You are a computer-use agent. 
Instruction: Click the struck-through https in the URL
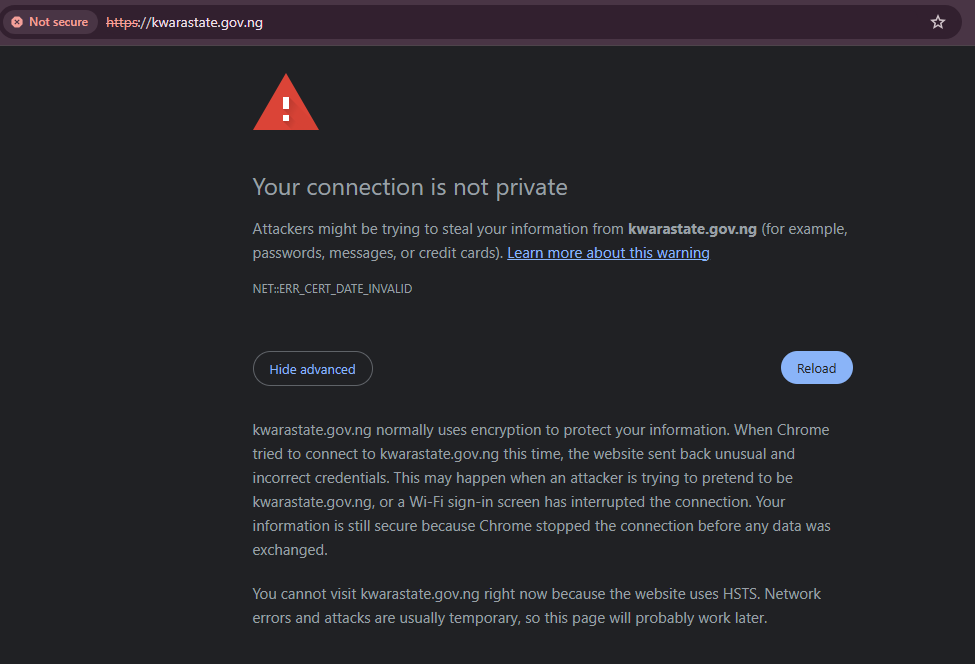(x=122, y=22)
